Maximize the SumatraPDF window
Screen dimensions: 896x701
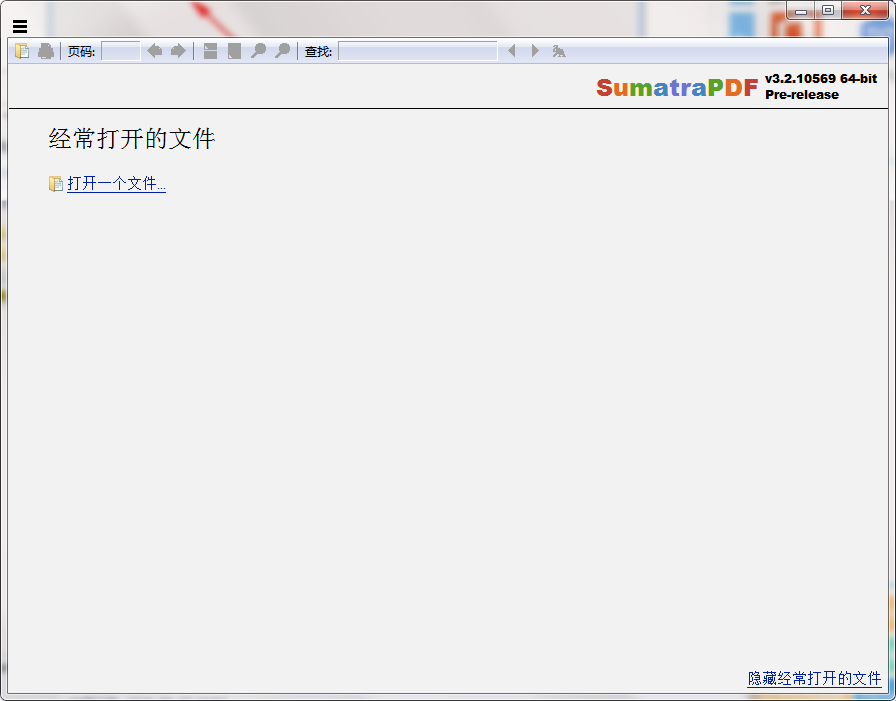pos(827,10)
